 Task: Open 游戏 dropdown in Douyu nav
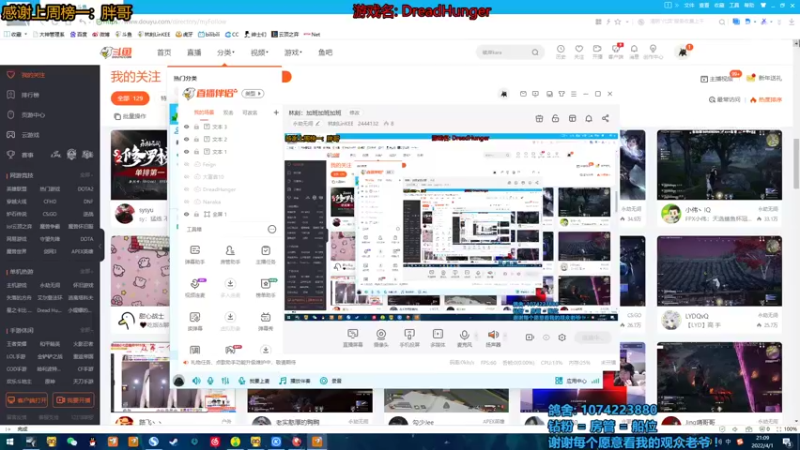coord(293,53)
